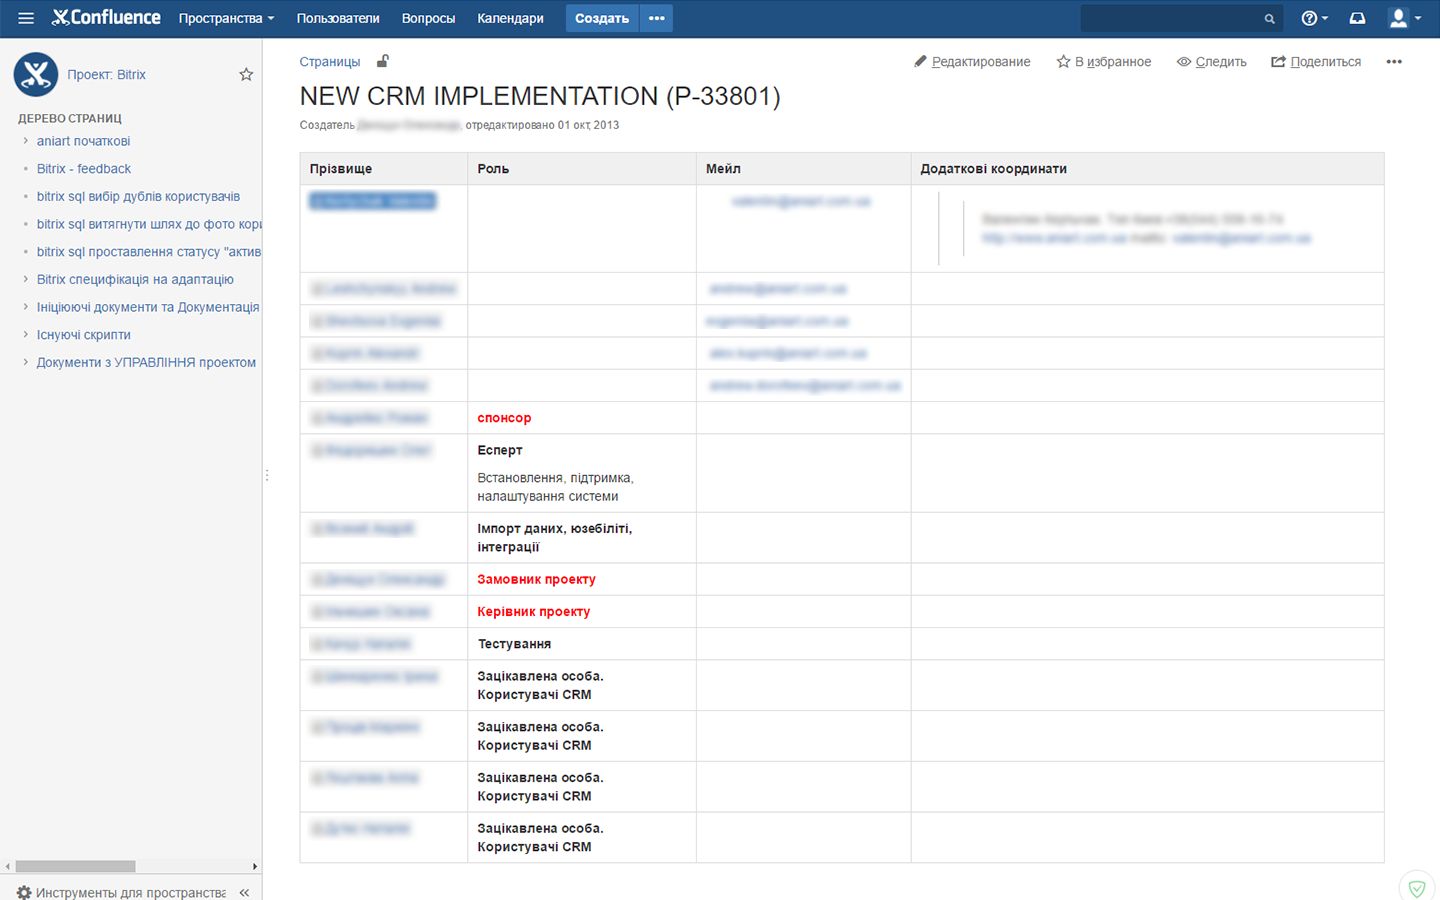Click the highlighted user name in first row
Viewport: 1440px width, 900px height.
(373, 201)
